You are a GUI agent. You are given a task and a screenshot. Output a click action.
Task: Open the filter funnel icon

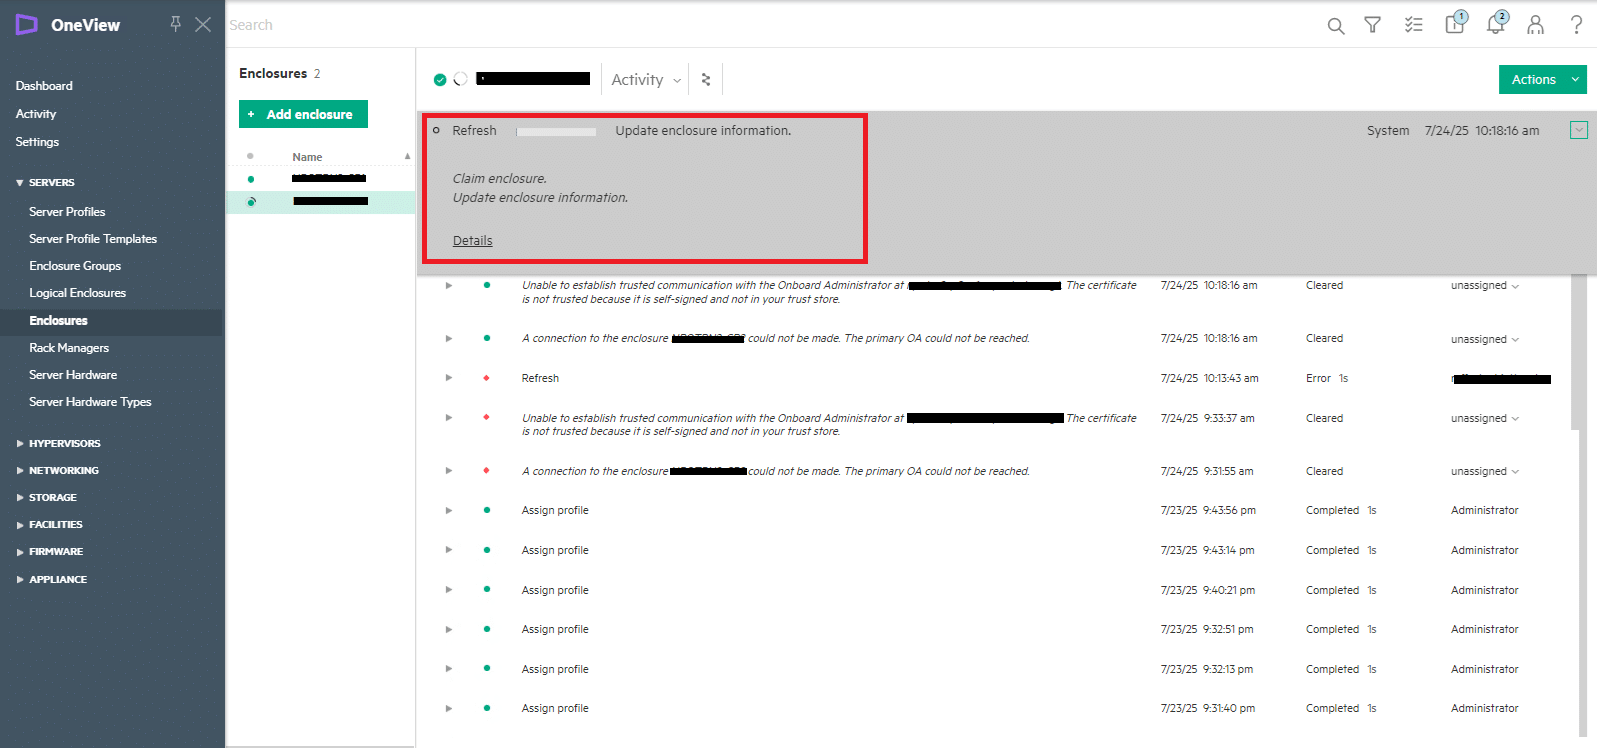pyautogui.click(x=1373, y=25)
